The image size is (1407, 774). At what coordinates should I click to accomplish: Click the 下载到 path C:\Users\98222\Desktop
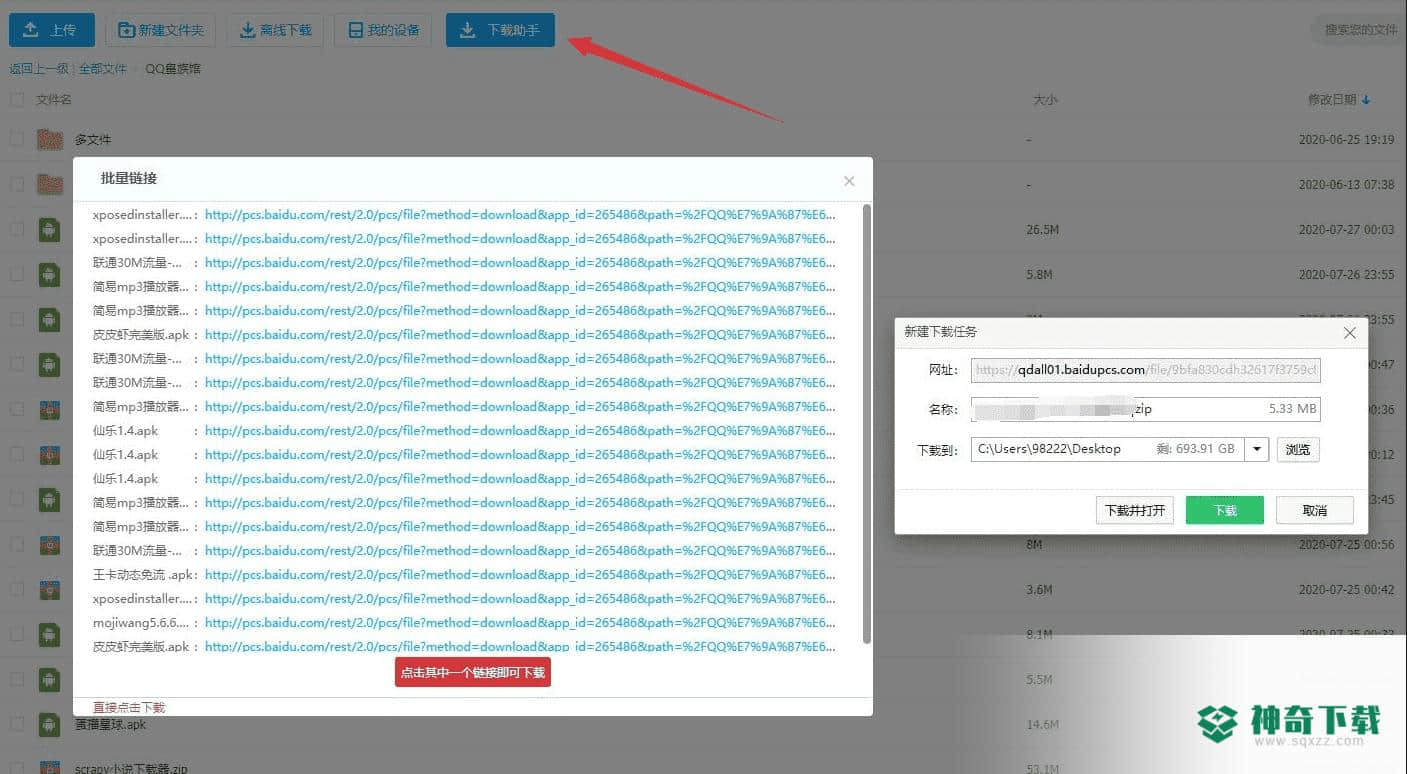[x=1107, y=449]
